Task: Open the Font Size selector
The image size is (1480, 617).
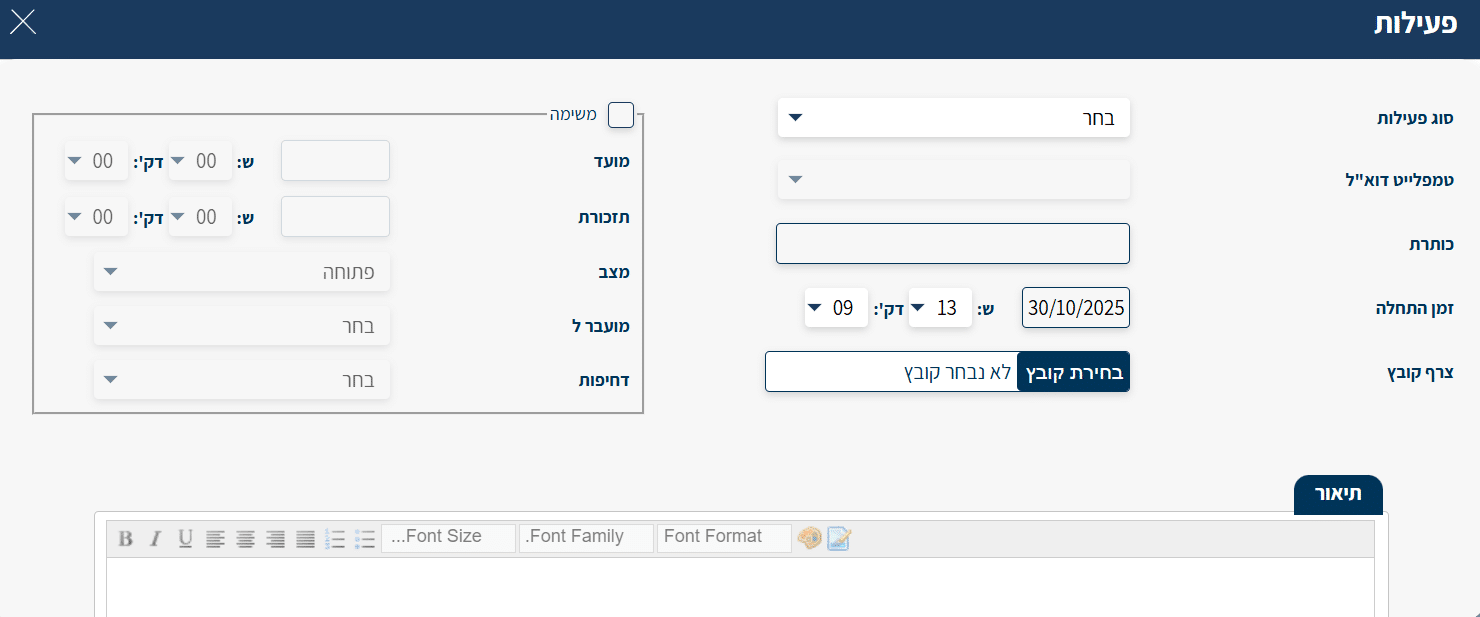Action: tap(448, 537)
